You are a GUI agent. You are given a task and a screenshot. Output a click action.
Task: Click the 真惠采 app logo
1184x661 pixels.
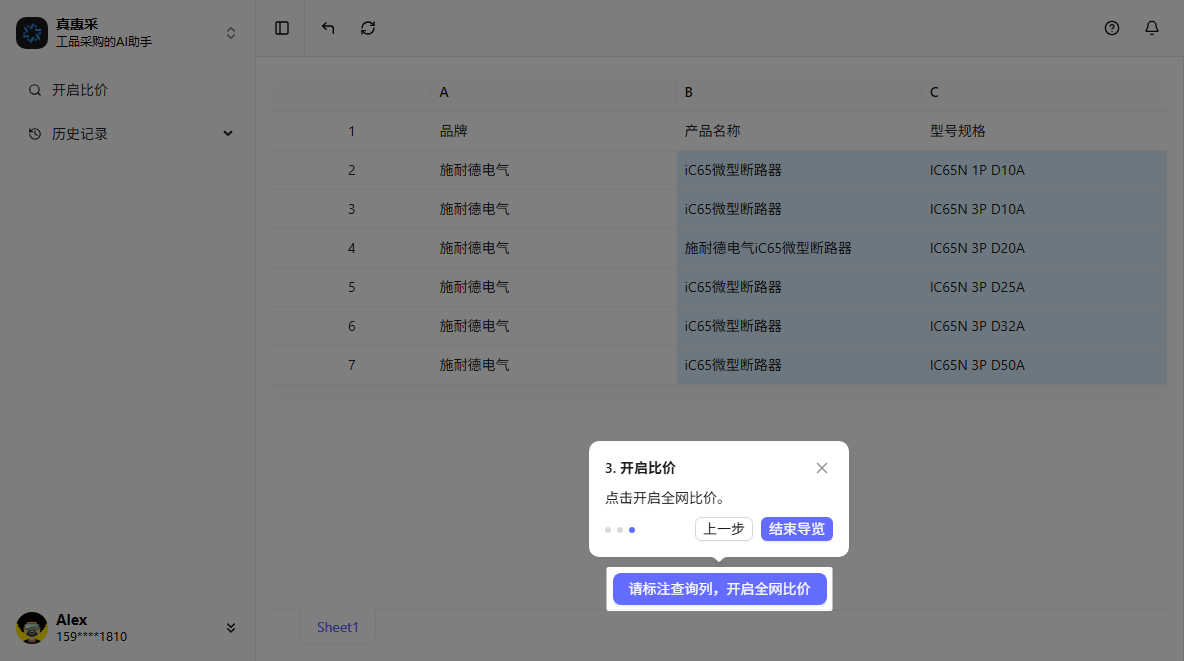32,33
